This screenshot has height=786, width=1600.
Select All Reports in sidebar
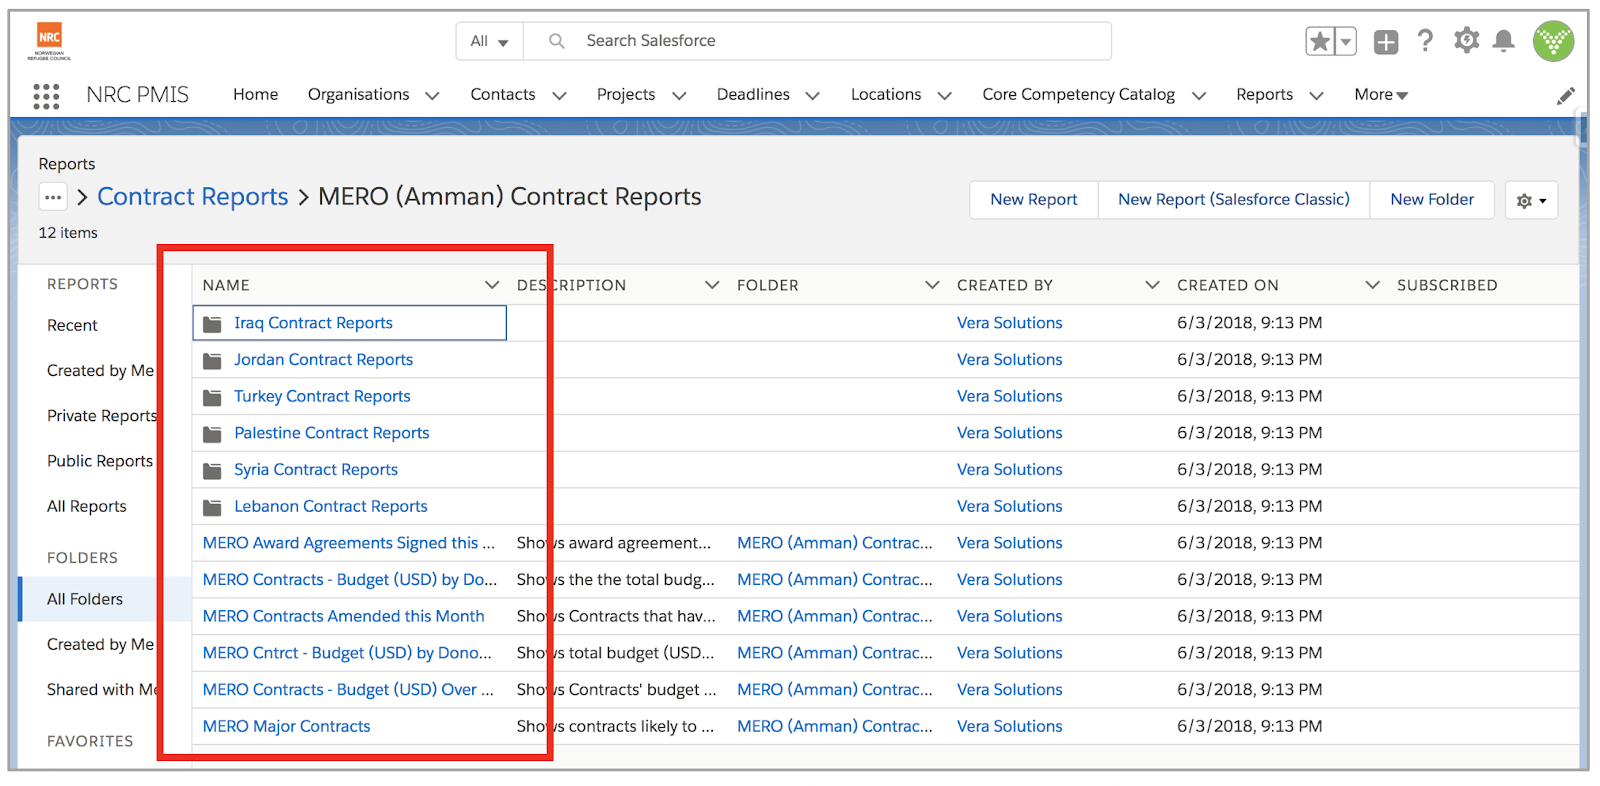coord(87,507)
